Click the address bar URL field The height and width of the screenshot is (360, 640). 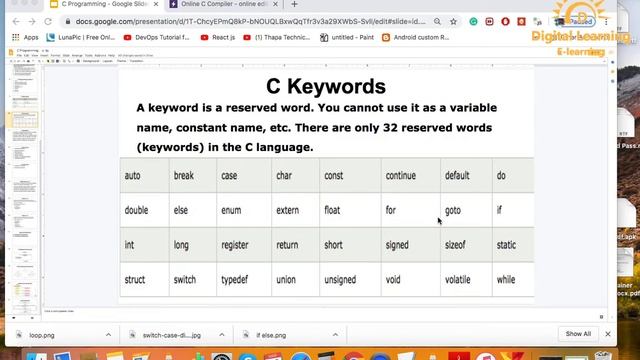click(x=250, y=22)
